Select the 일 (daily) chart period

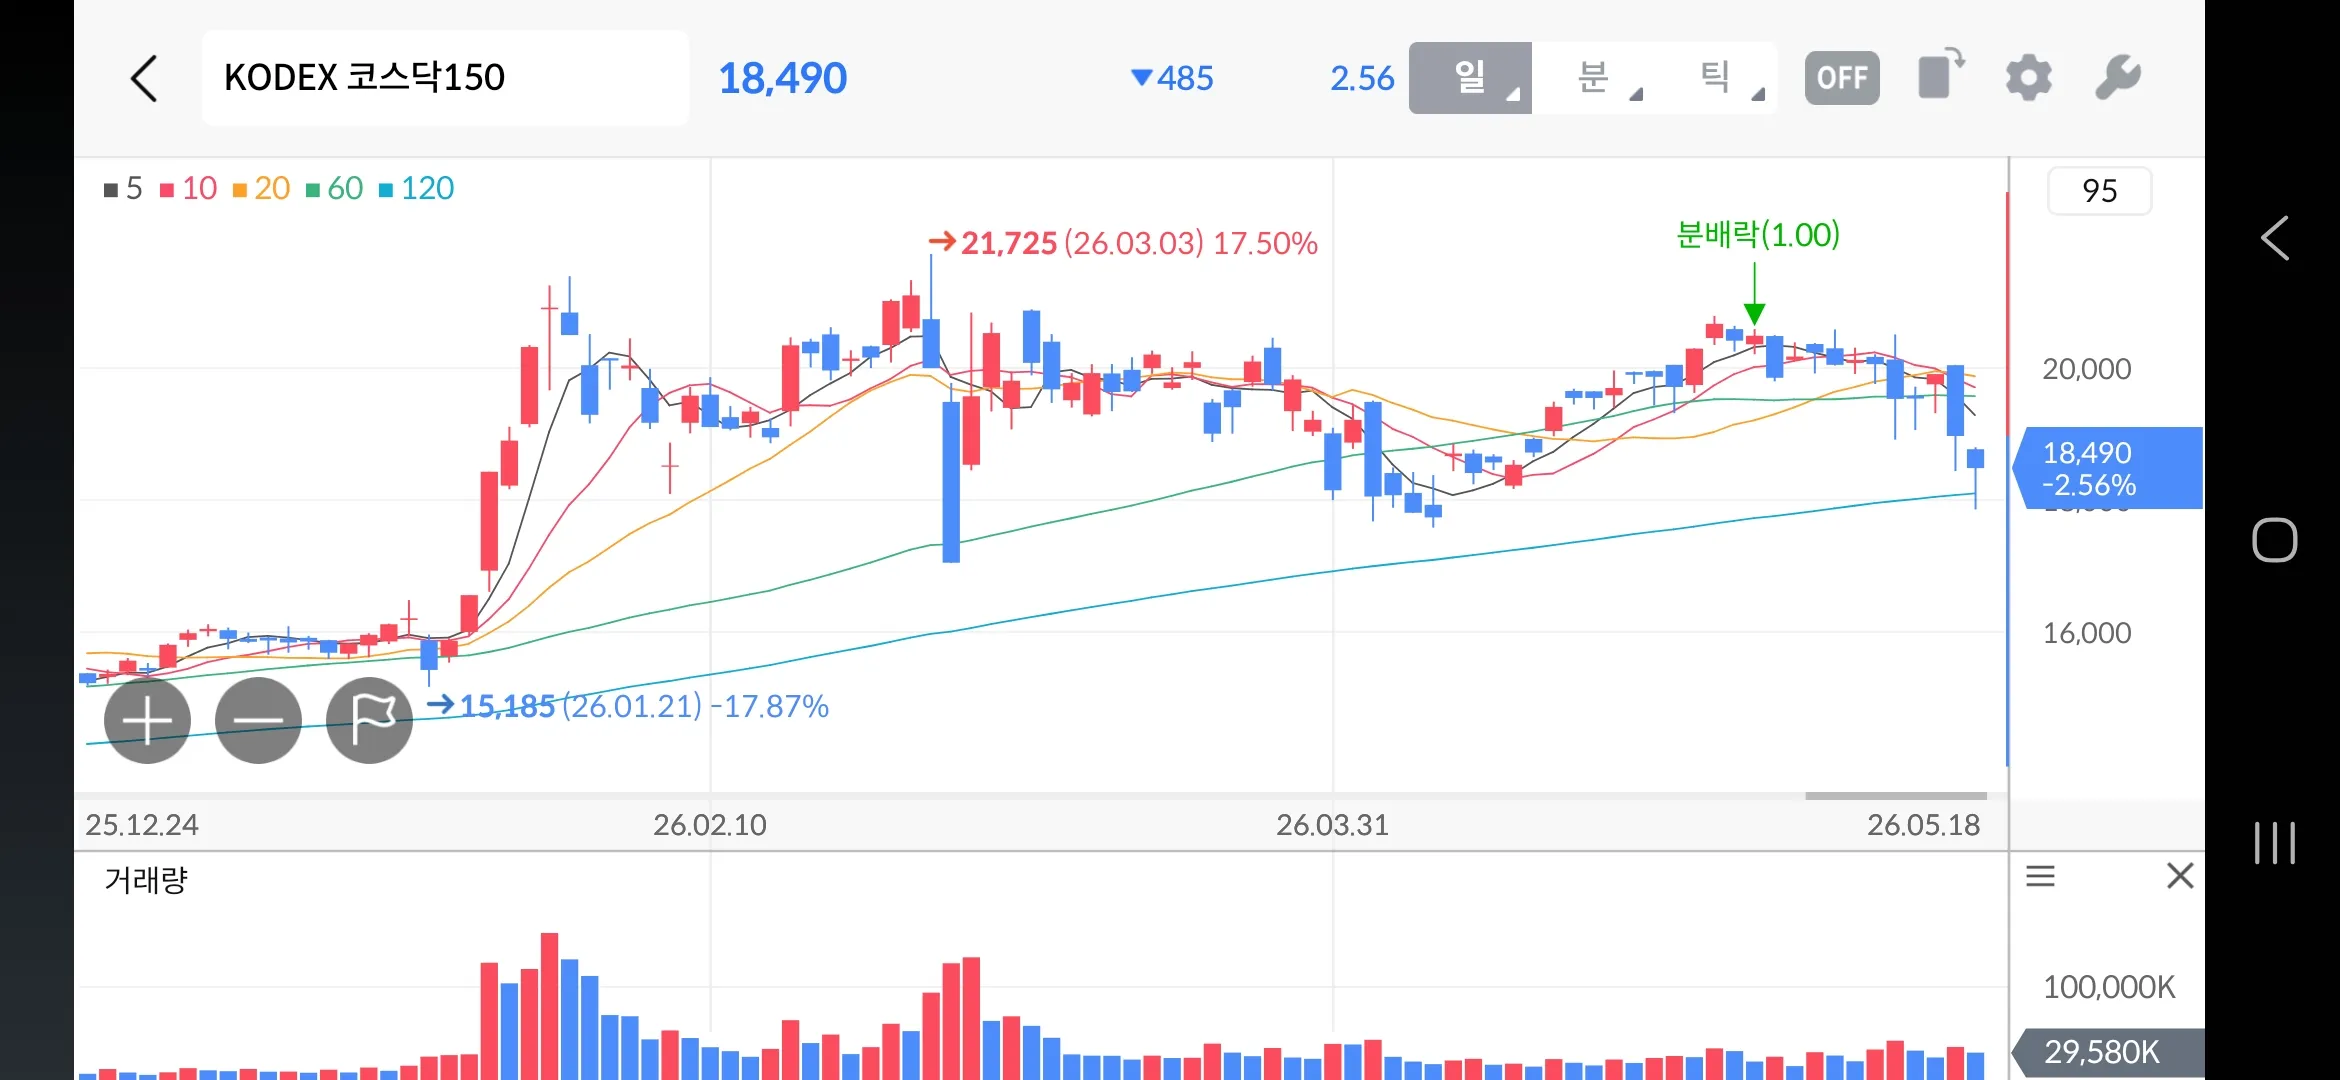1470,78
